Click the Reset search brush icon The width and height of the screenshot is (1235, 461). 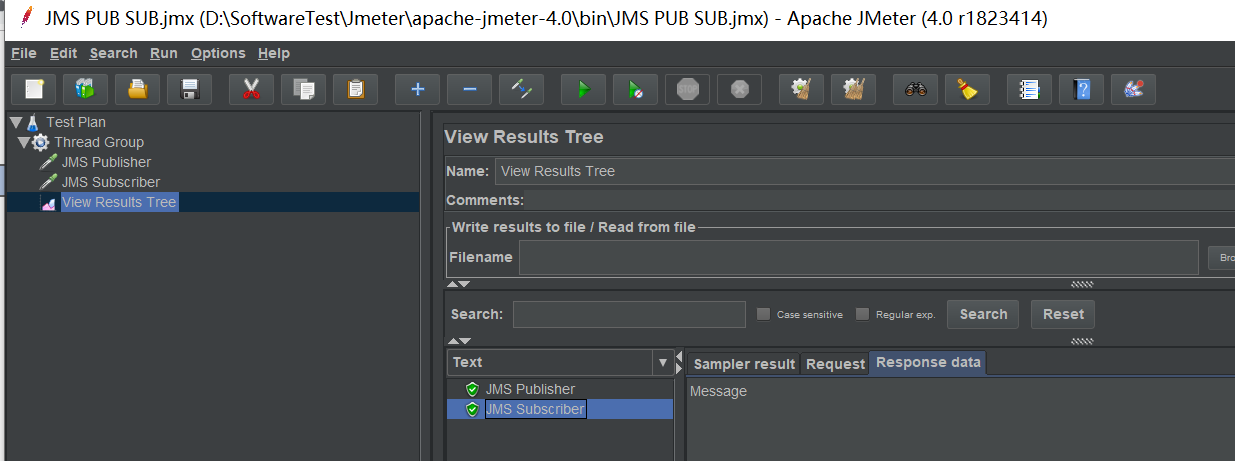coord(967,89)
